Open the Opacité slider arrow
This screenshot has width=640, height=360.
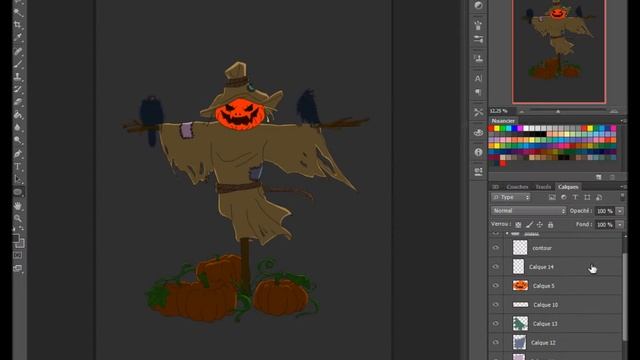620,211
